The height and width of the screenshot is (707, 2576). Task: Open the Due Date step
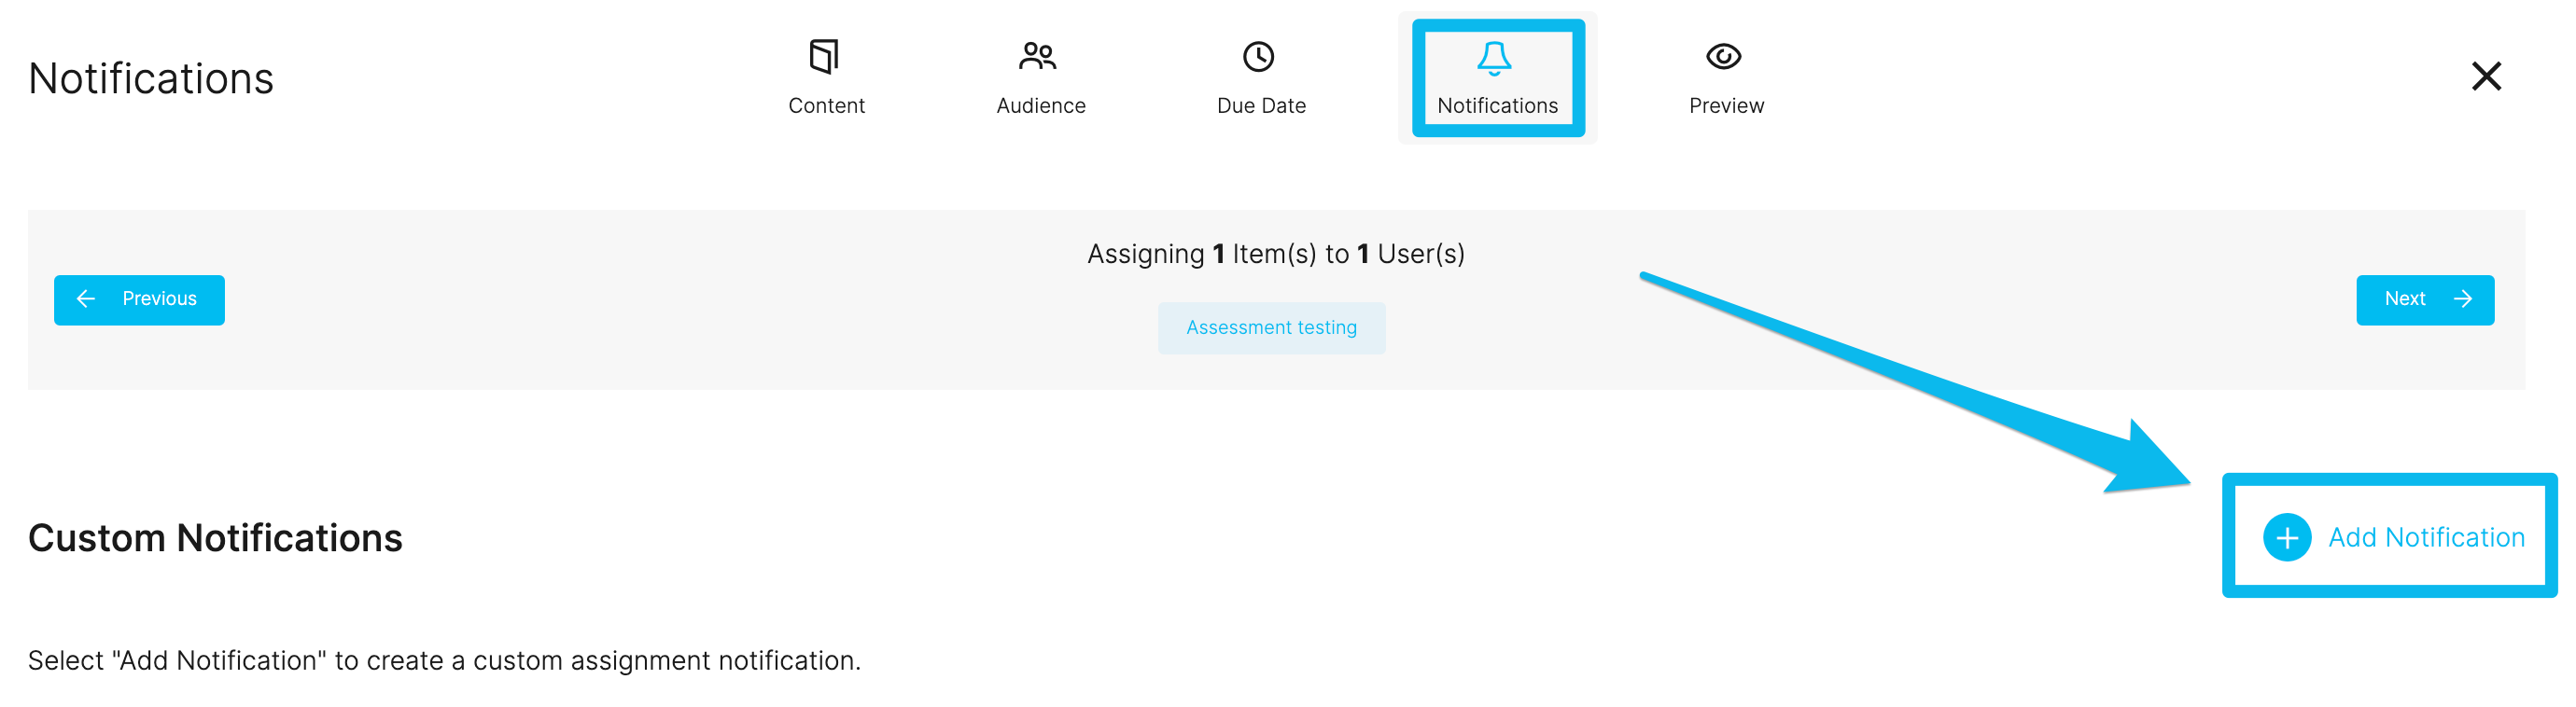[x=1260, y=78]
